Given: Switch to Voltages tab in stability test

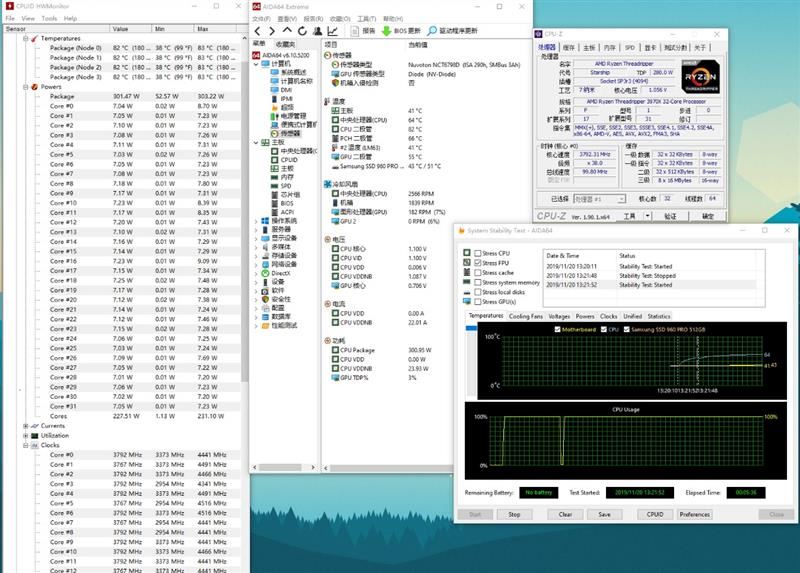Looking at the screenshot, I should pos(559,316).
